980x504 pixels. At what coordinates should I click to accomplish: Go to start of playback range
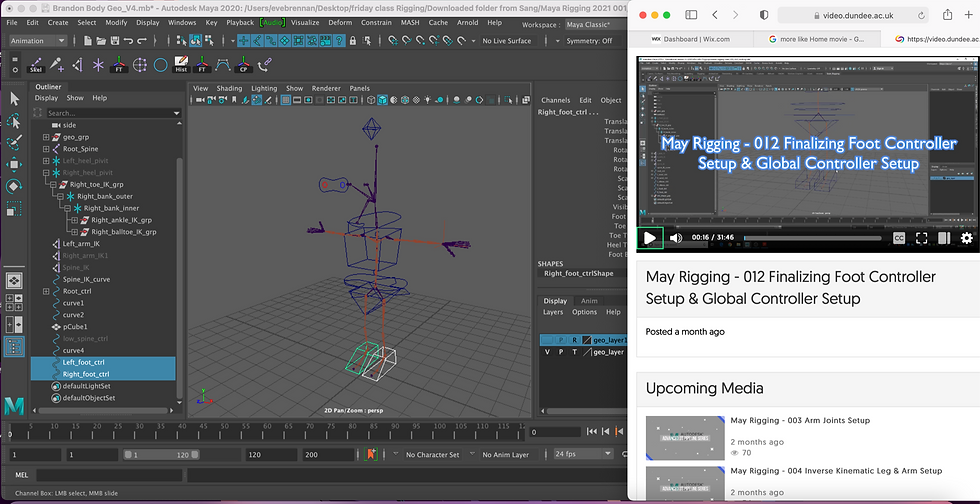591,431
